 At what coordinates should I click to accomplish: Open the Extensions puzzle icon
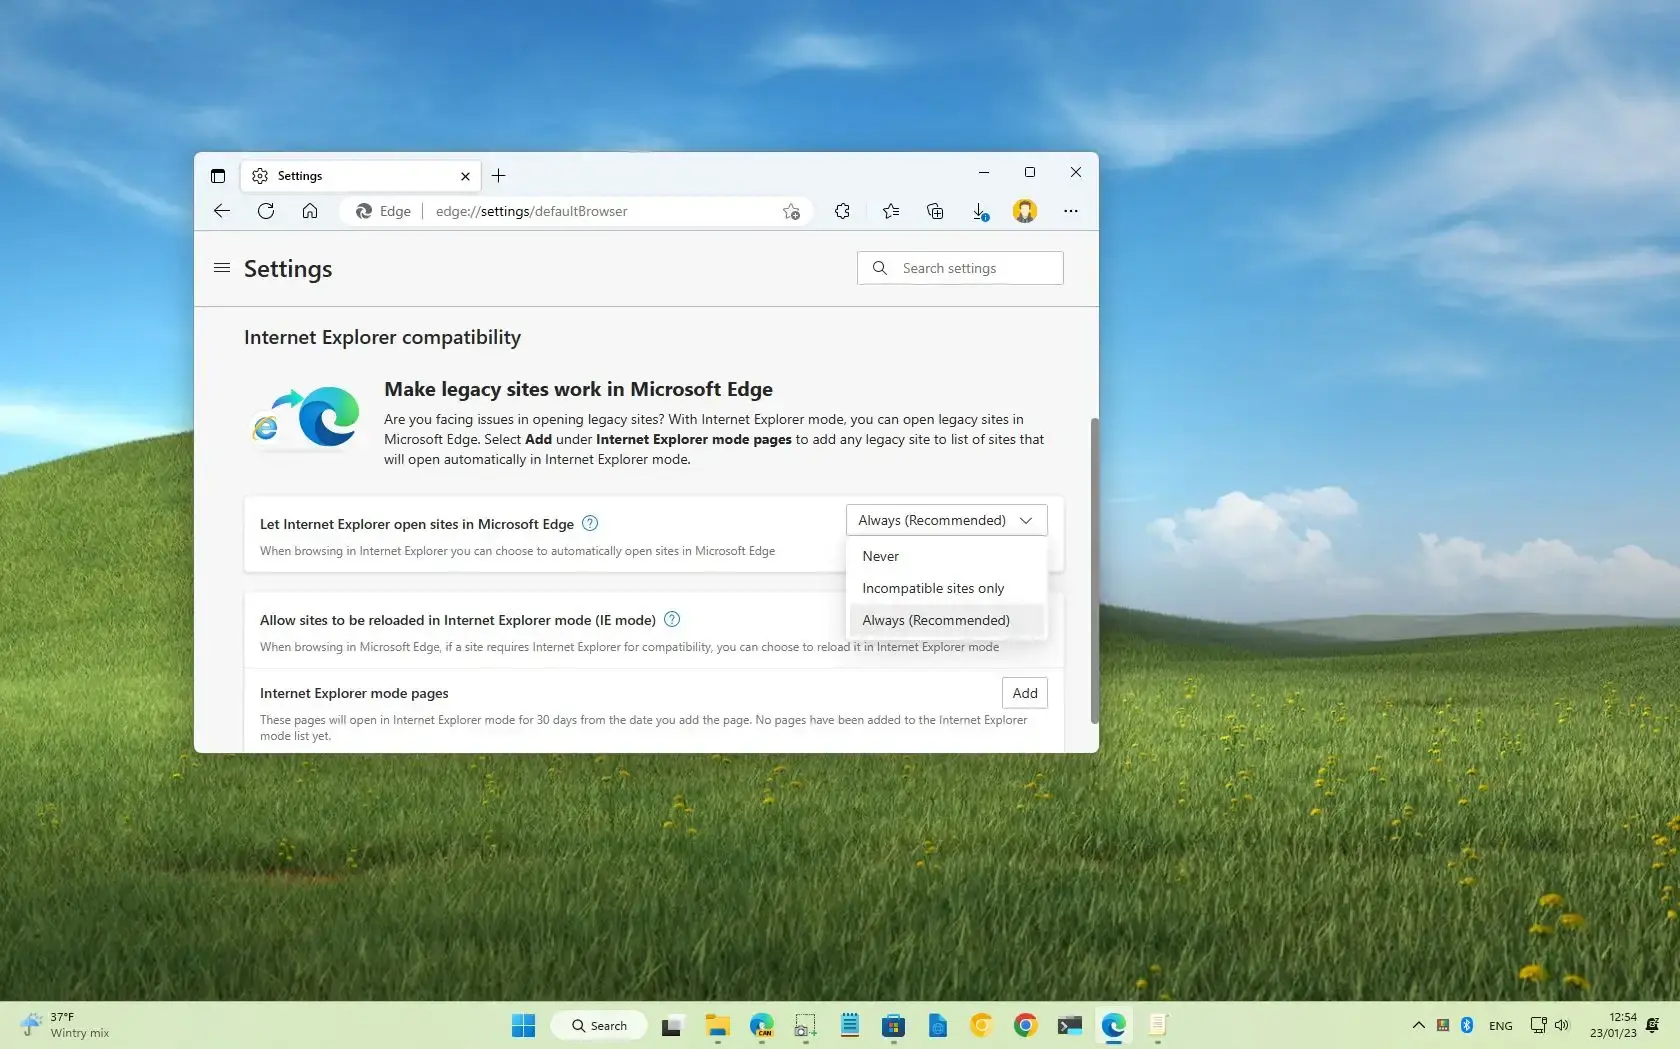(842, 211)
